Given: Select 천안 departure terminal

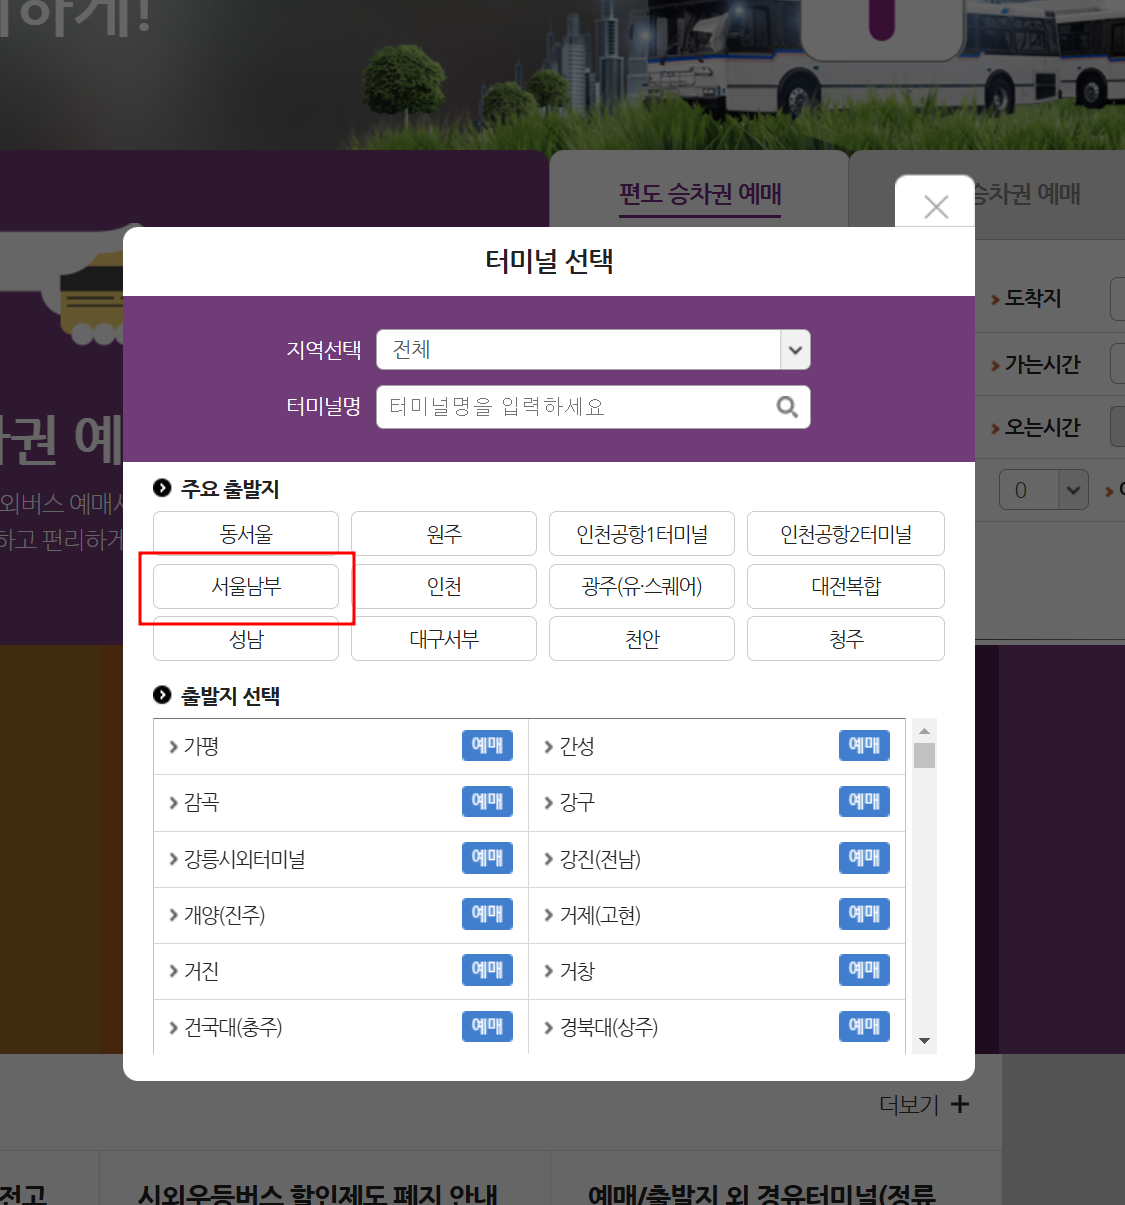Looking at the screenshot, I should click(642, 639).
